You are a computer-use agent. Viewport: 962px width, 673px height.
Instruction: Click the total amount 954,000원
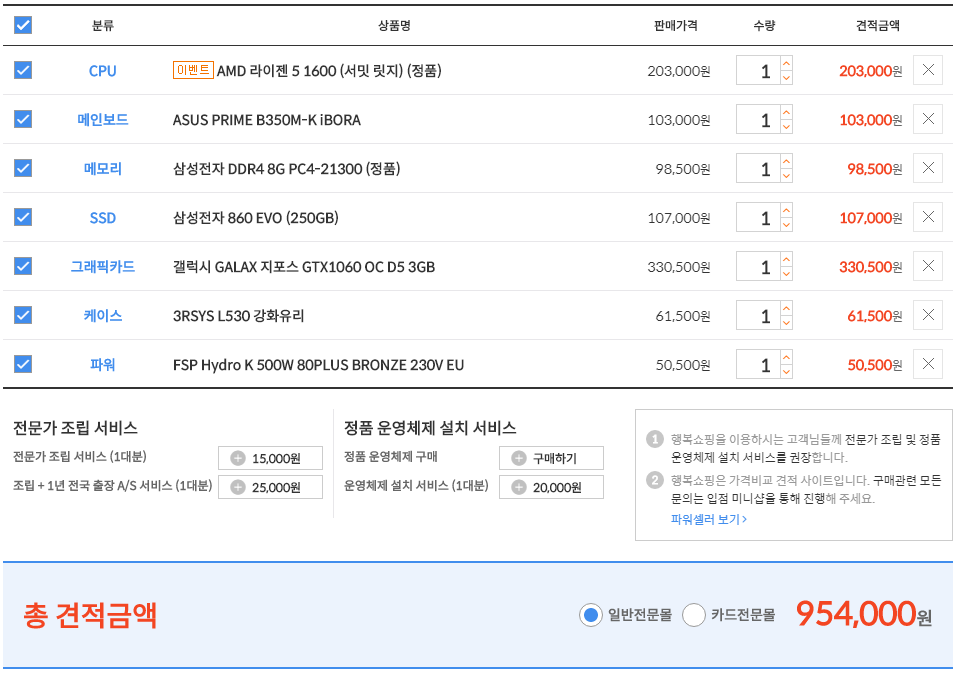[x=863, y=614]
